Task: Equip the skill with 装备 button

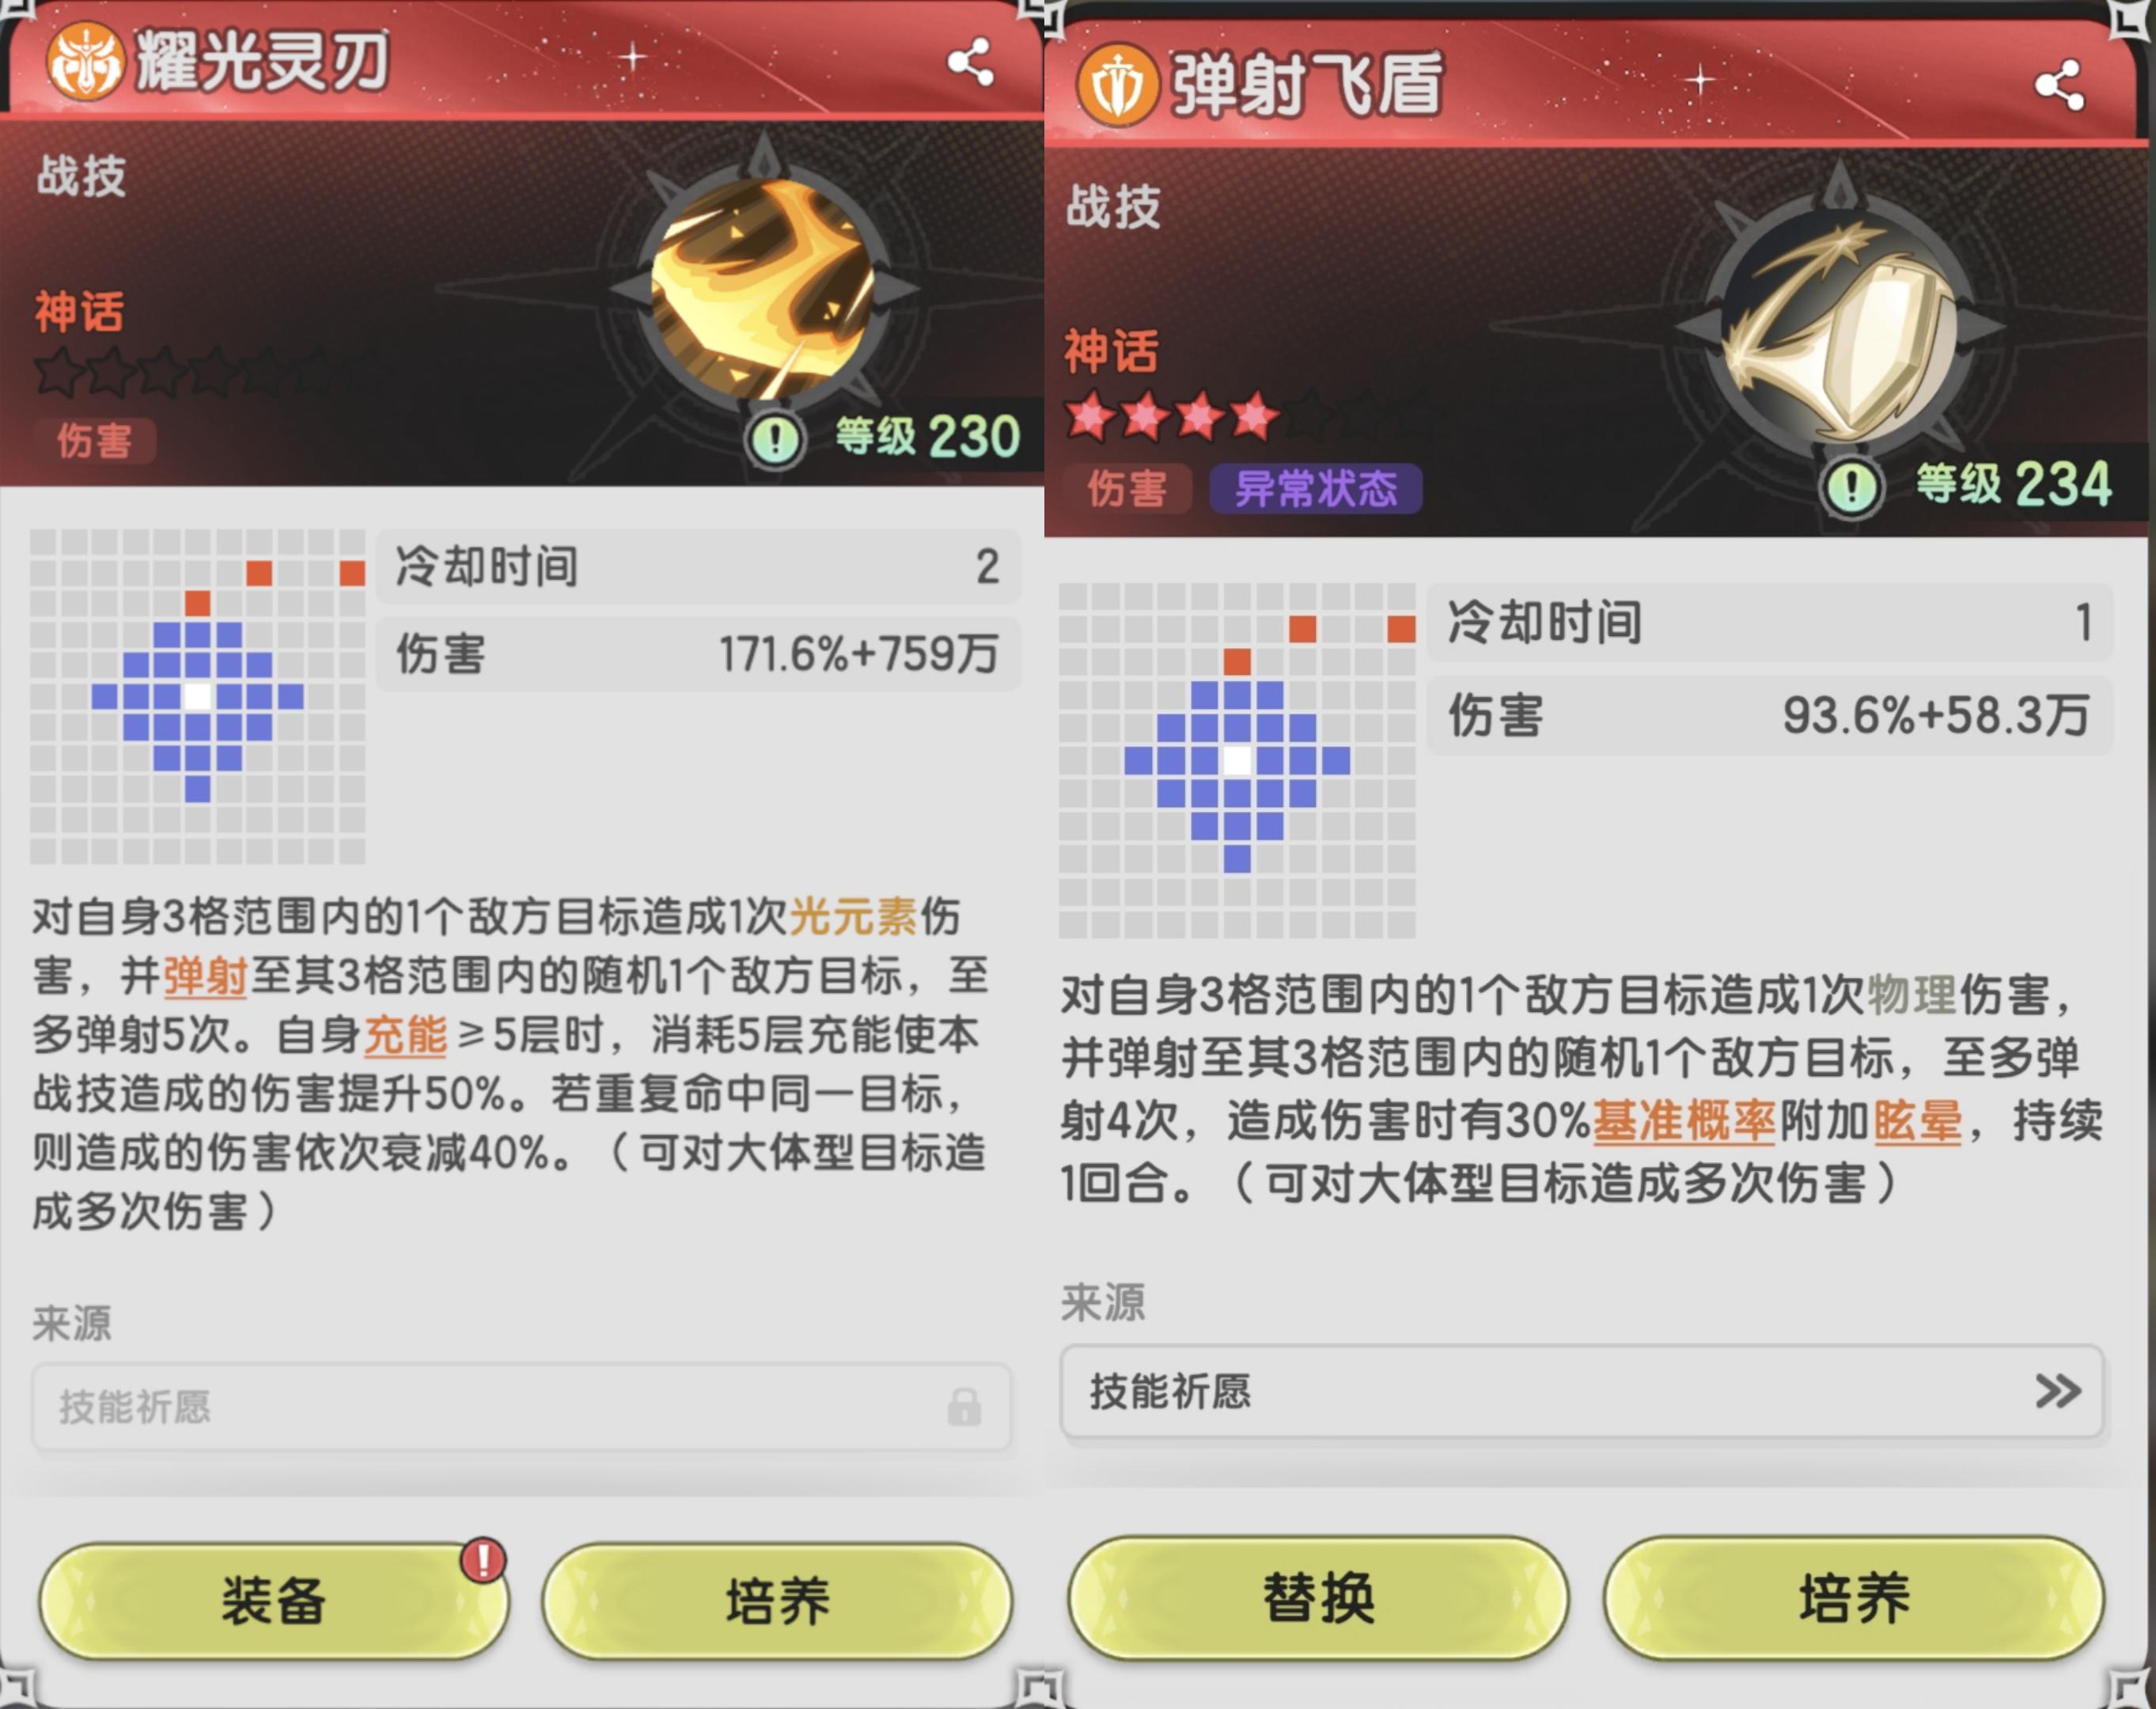Action: 274,1601
